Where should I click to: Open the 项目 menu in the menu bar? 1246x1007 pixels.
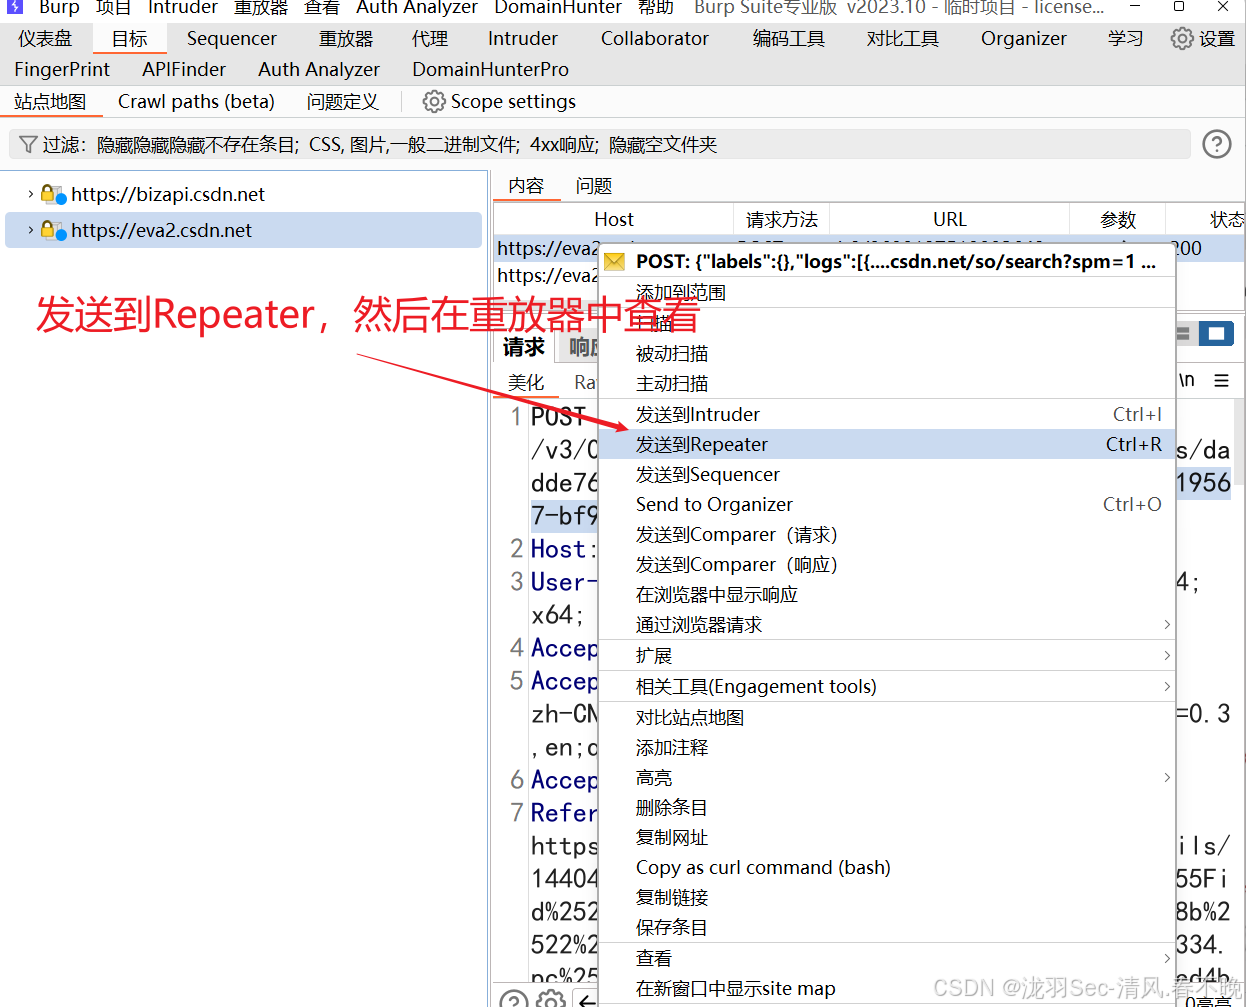[x=113, y=7]
